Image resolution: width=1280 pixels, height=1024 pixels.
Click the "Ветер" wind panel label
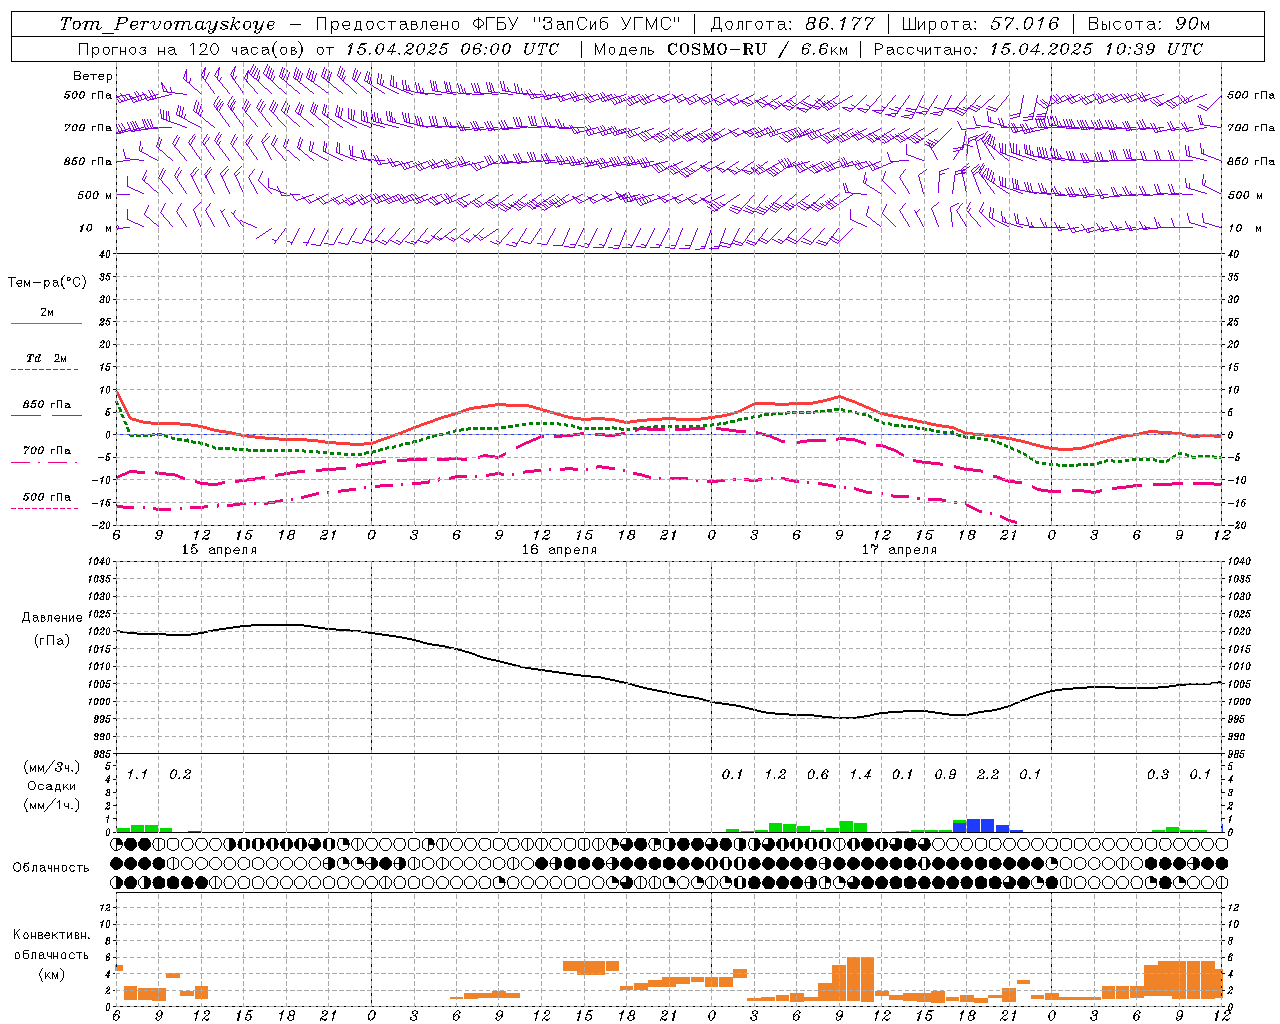click(x=93, y=76)
